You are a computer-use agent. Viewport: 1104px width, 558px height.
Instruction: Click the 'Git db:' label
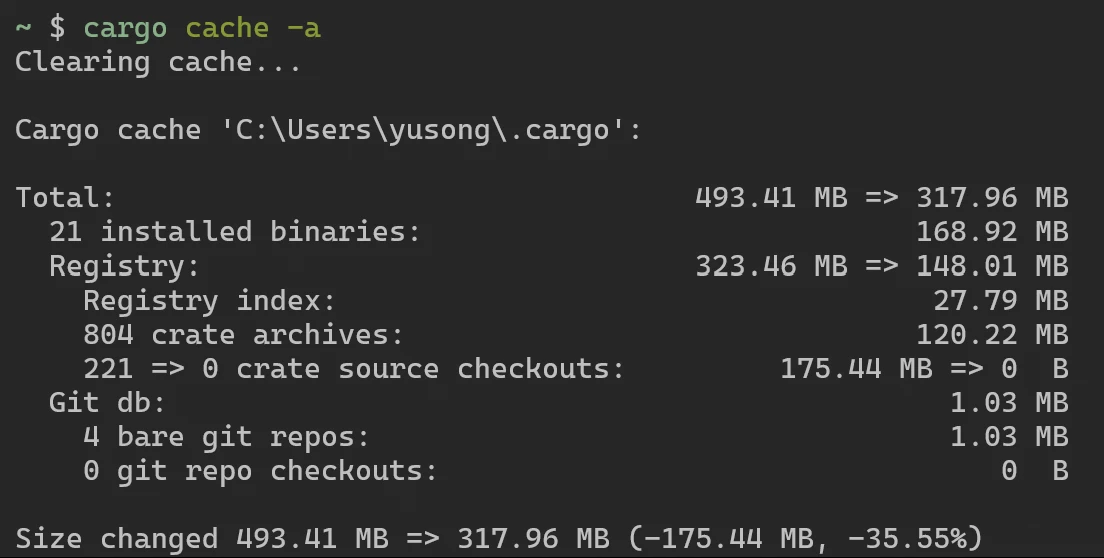pyautogui.click(x=107, y=403)
